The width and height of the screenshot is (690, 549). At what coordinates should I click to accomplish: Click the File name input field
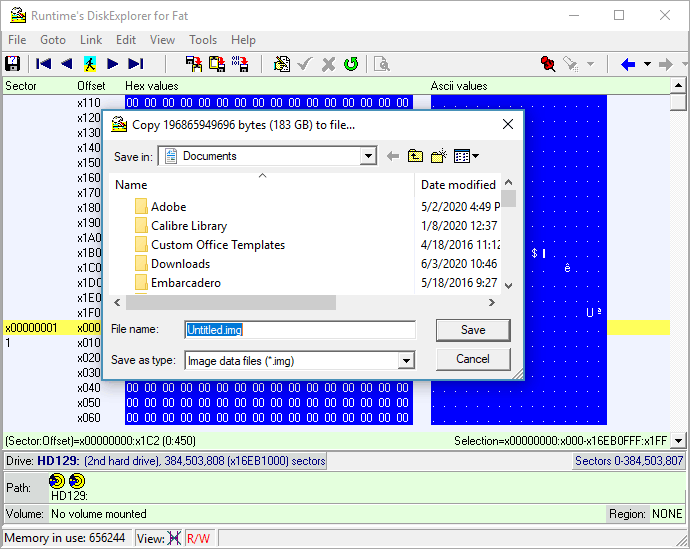pyautogui.click(x=300, y=330)
